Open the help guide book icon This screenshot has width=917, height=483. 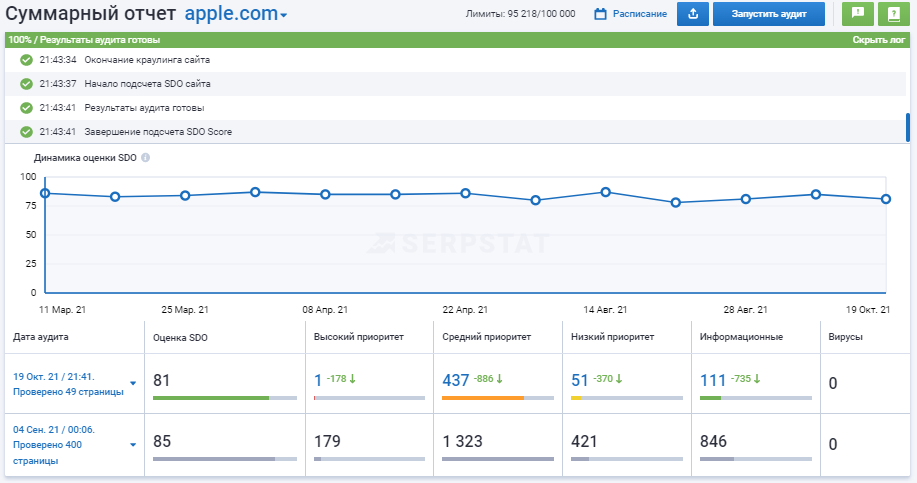pyautogui.click(x=889, y=14)
